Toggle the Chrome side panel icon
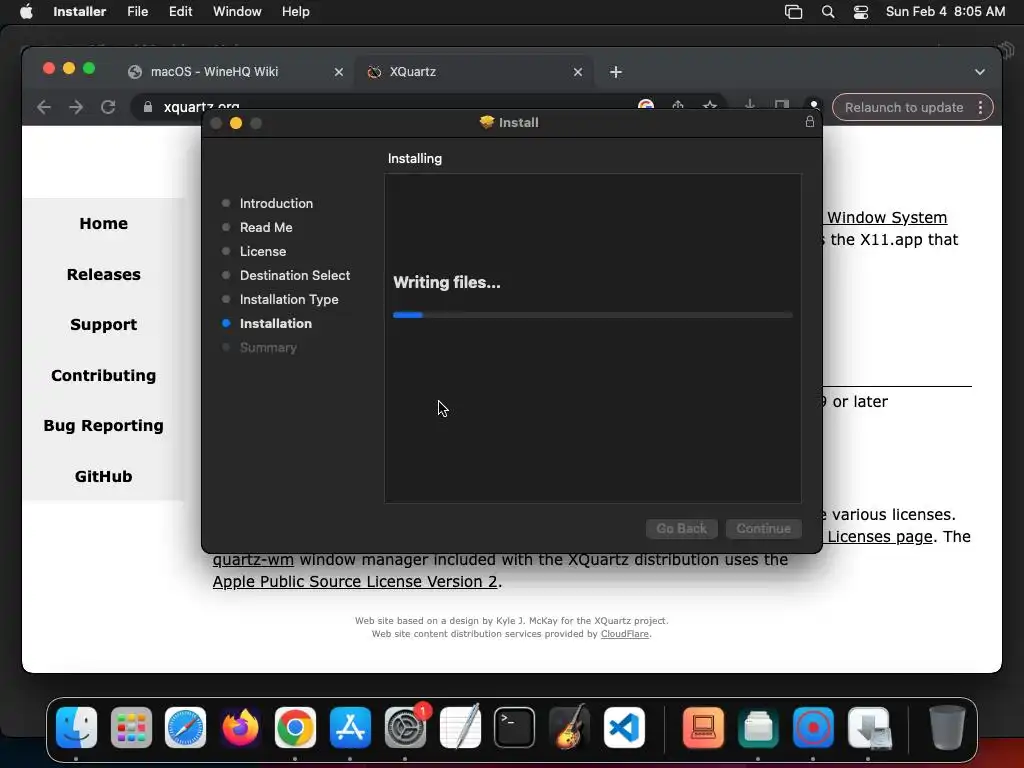This screenshot has height=768, width=1024. click(782, 104)
